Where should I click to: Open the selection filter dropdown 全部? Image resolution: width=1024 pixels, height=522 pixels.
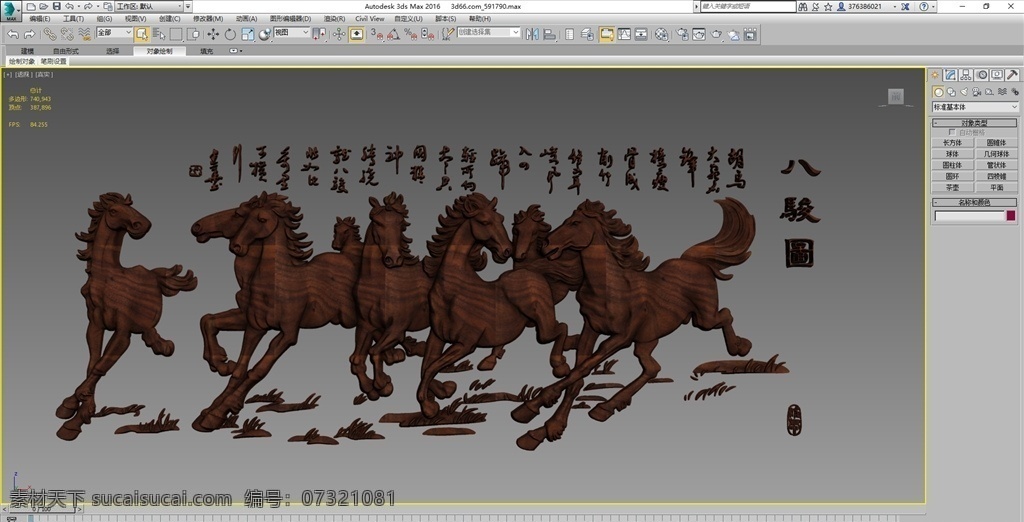tap(114, 33)
